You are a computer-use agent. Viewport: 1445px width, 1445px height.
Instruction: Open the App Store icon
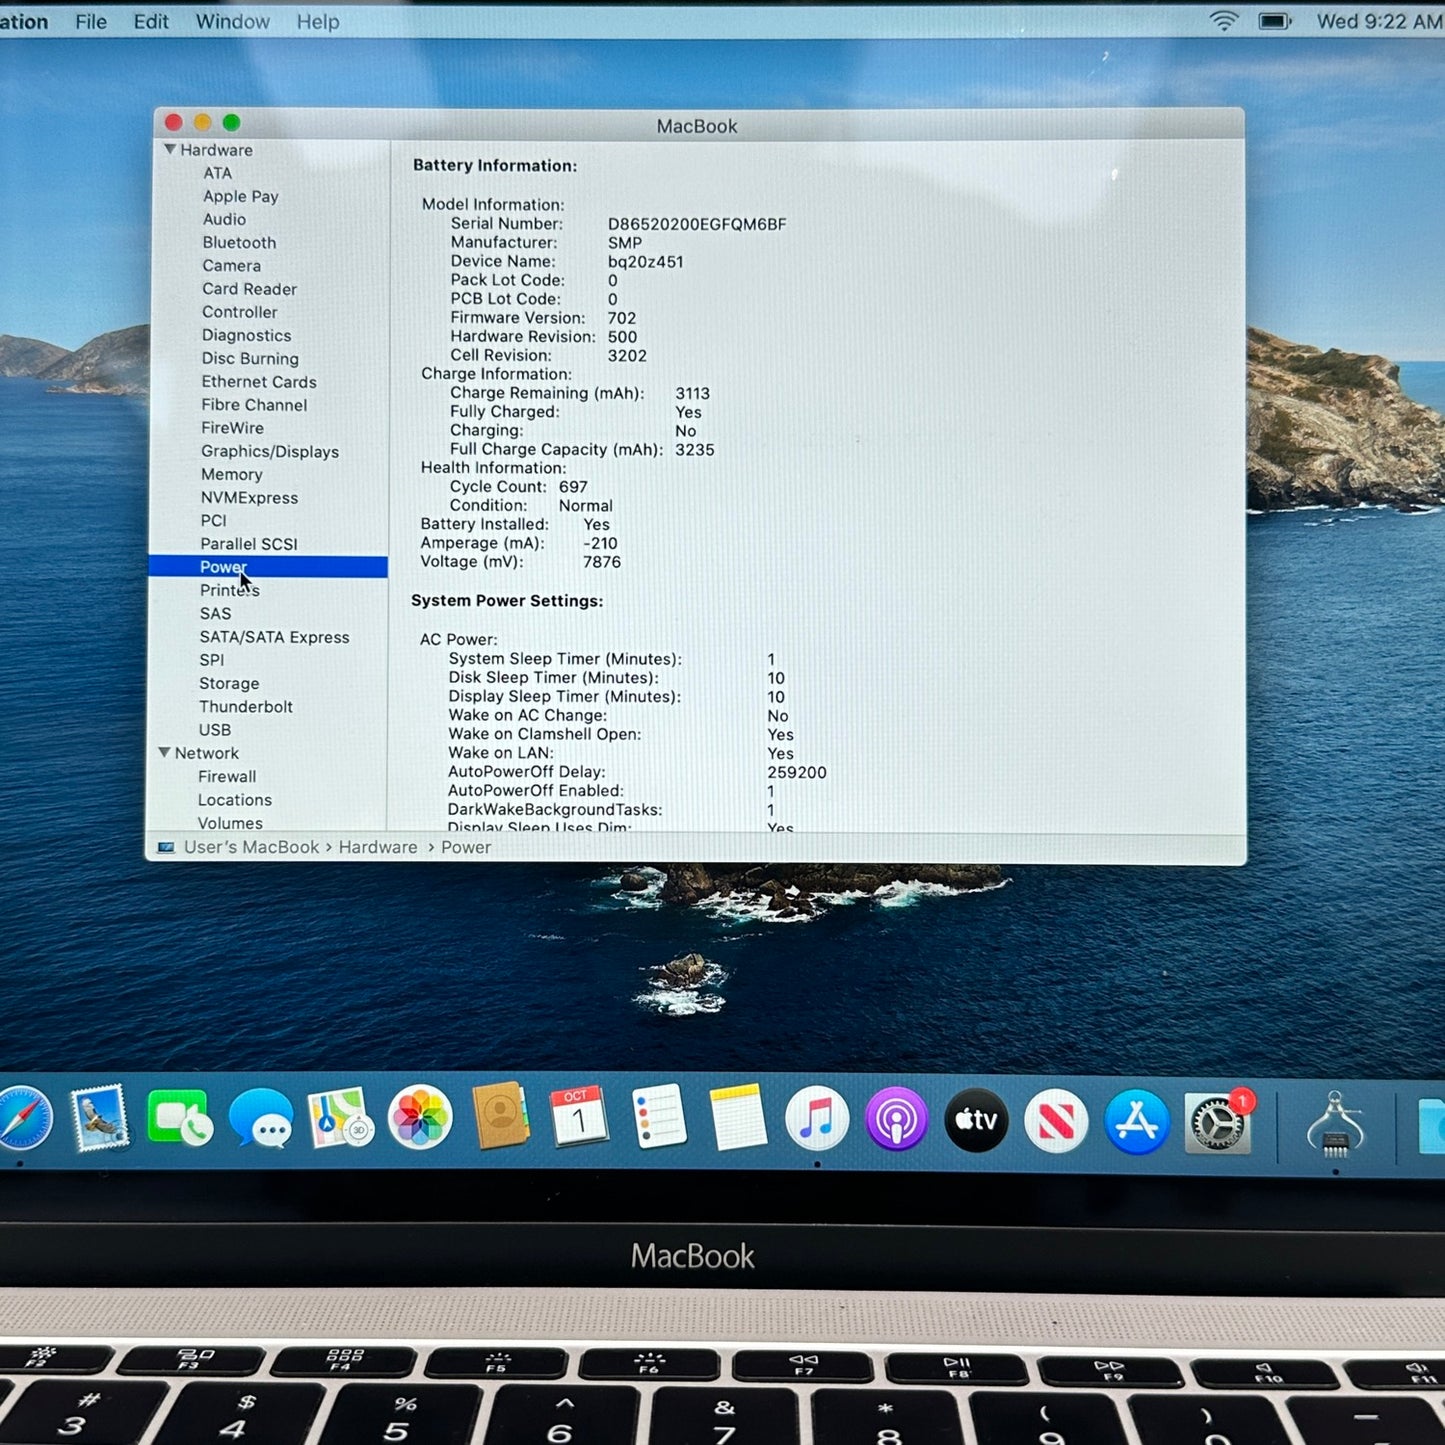1136,1121
